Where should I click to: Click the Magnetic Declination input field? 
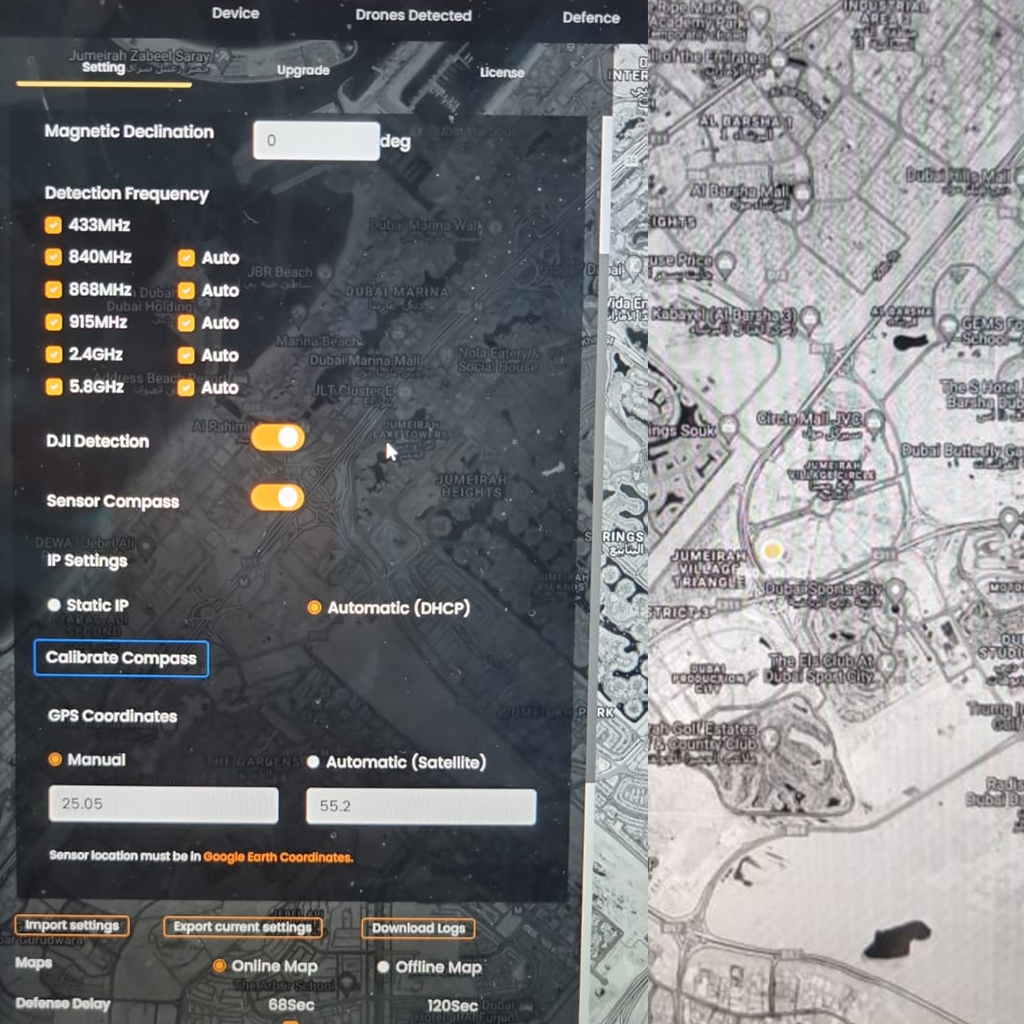[316, 141]
